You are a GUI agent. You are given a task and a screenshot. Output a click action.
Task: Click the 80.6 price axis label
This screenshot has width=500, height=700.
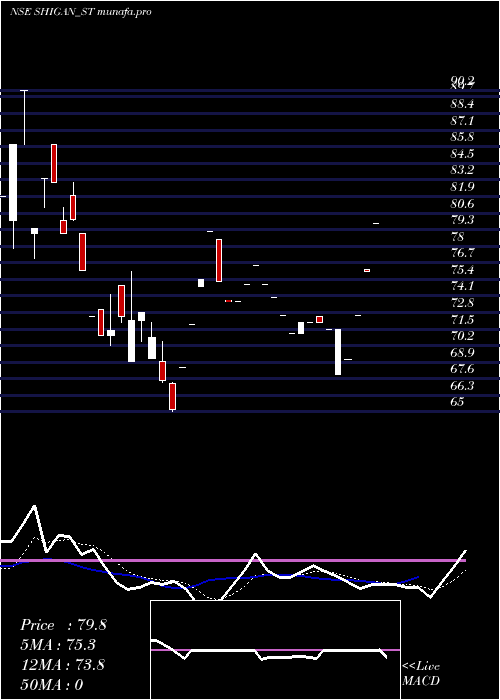pos(462,204)
